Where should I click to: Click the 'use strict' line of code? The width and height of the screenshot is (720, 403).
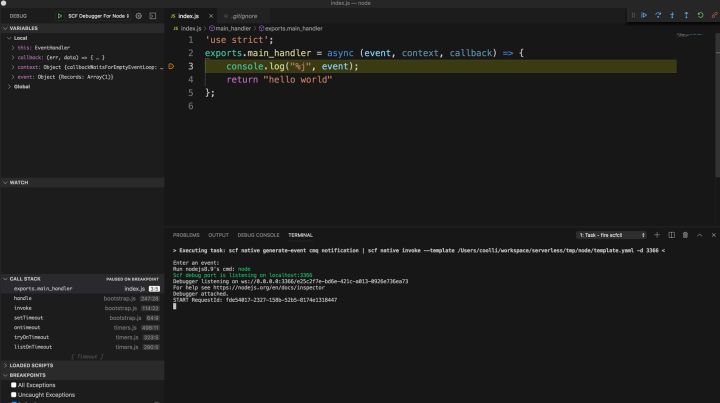239,40
